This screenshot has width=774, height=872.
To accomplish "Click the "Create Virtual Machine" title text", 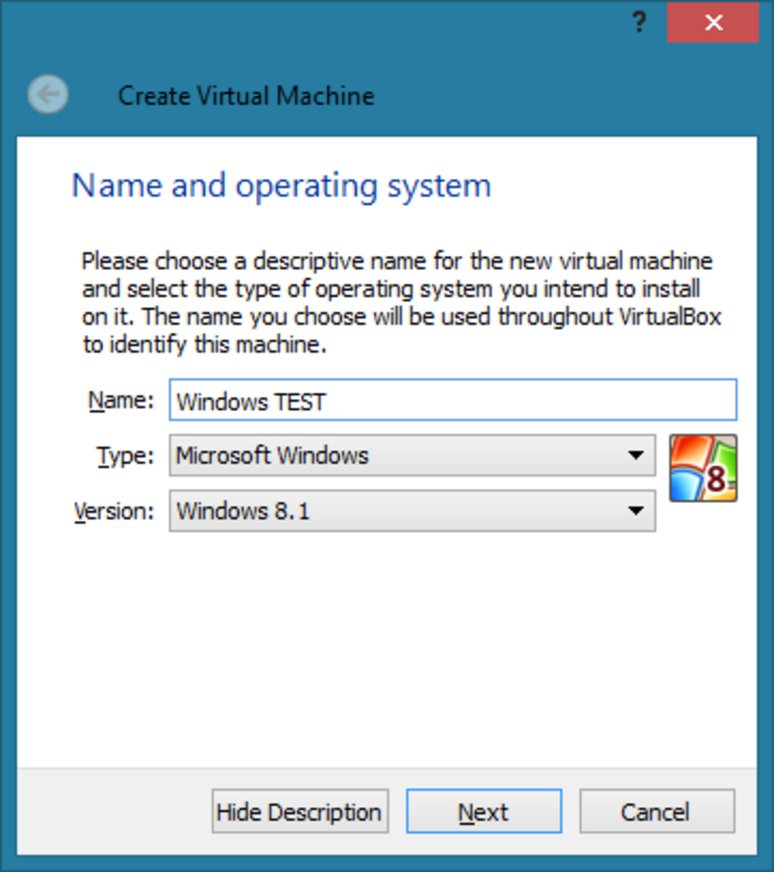I will (x=246, y=96).
